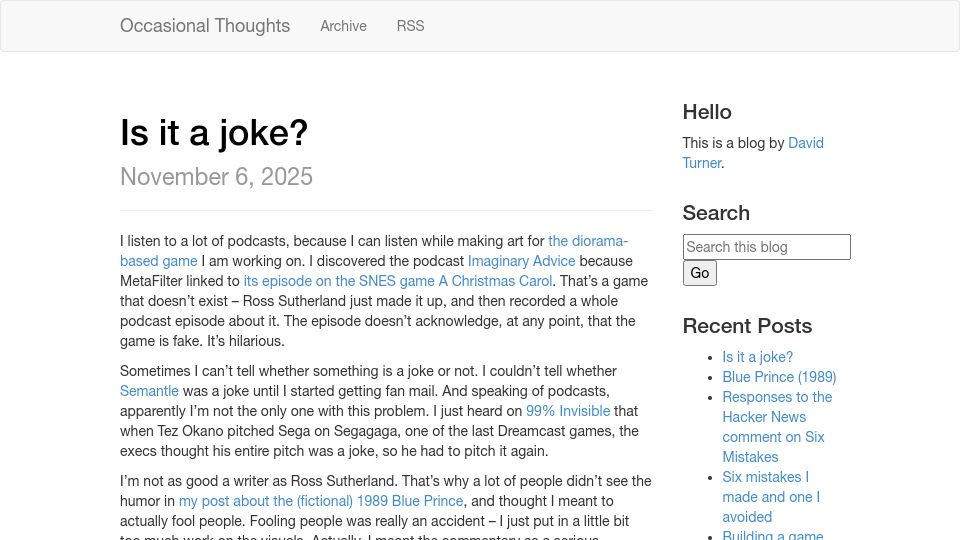
Task: Open the Occasional Thoughts home link
Action: click(204, 26)
